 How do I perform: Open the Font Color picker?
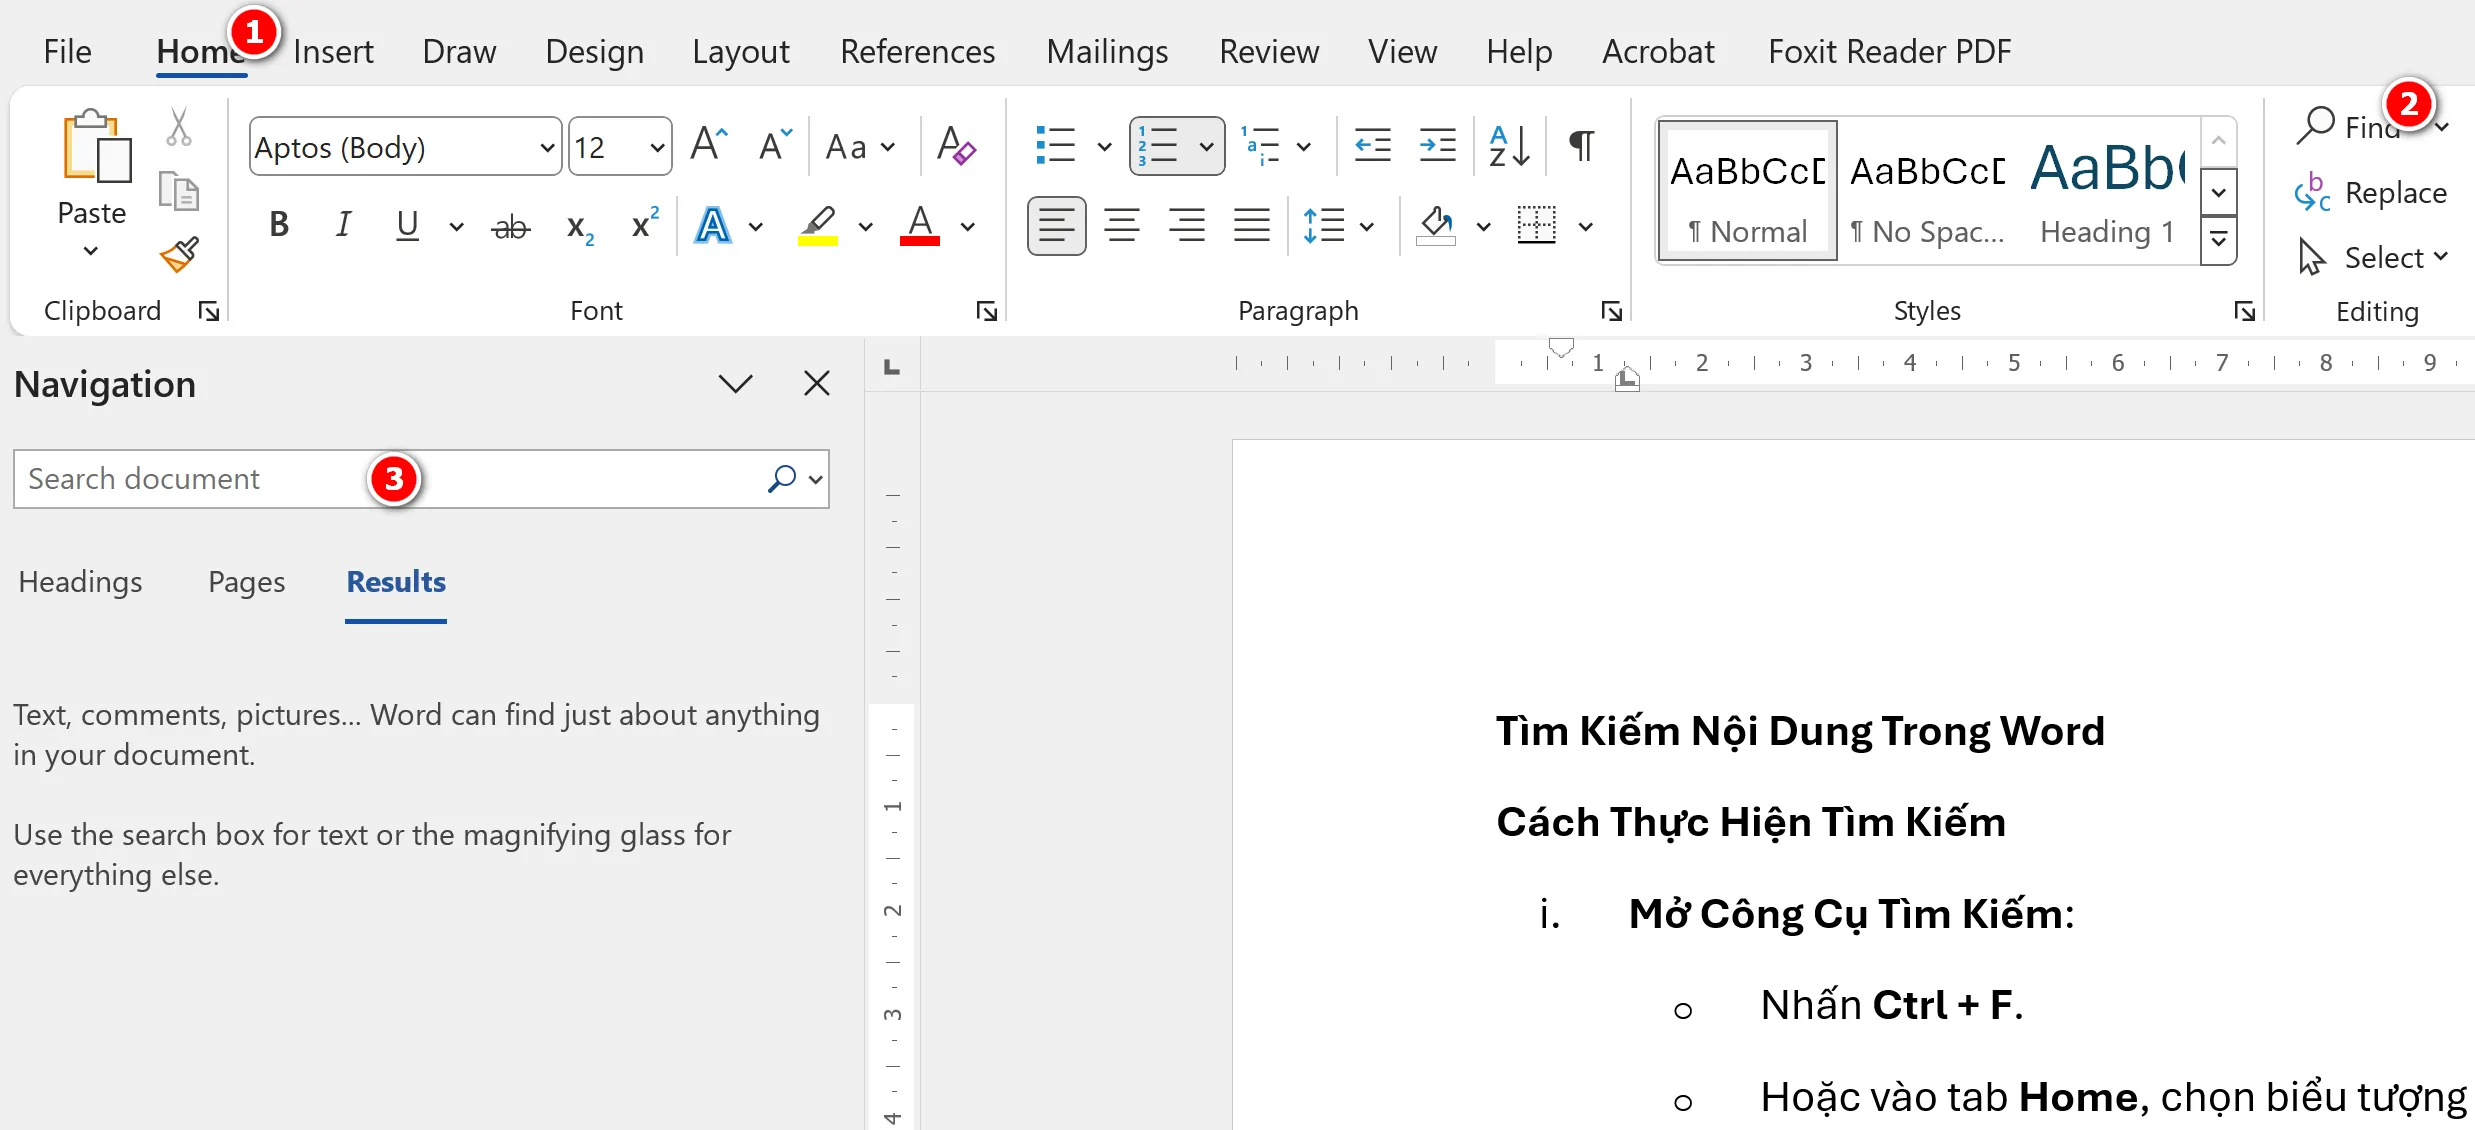(918, 225)
